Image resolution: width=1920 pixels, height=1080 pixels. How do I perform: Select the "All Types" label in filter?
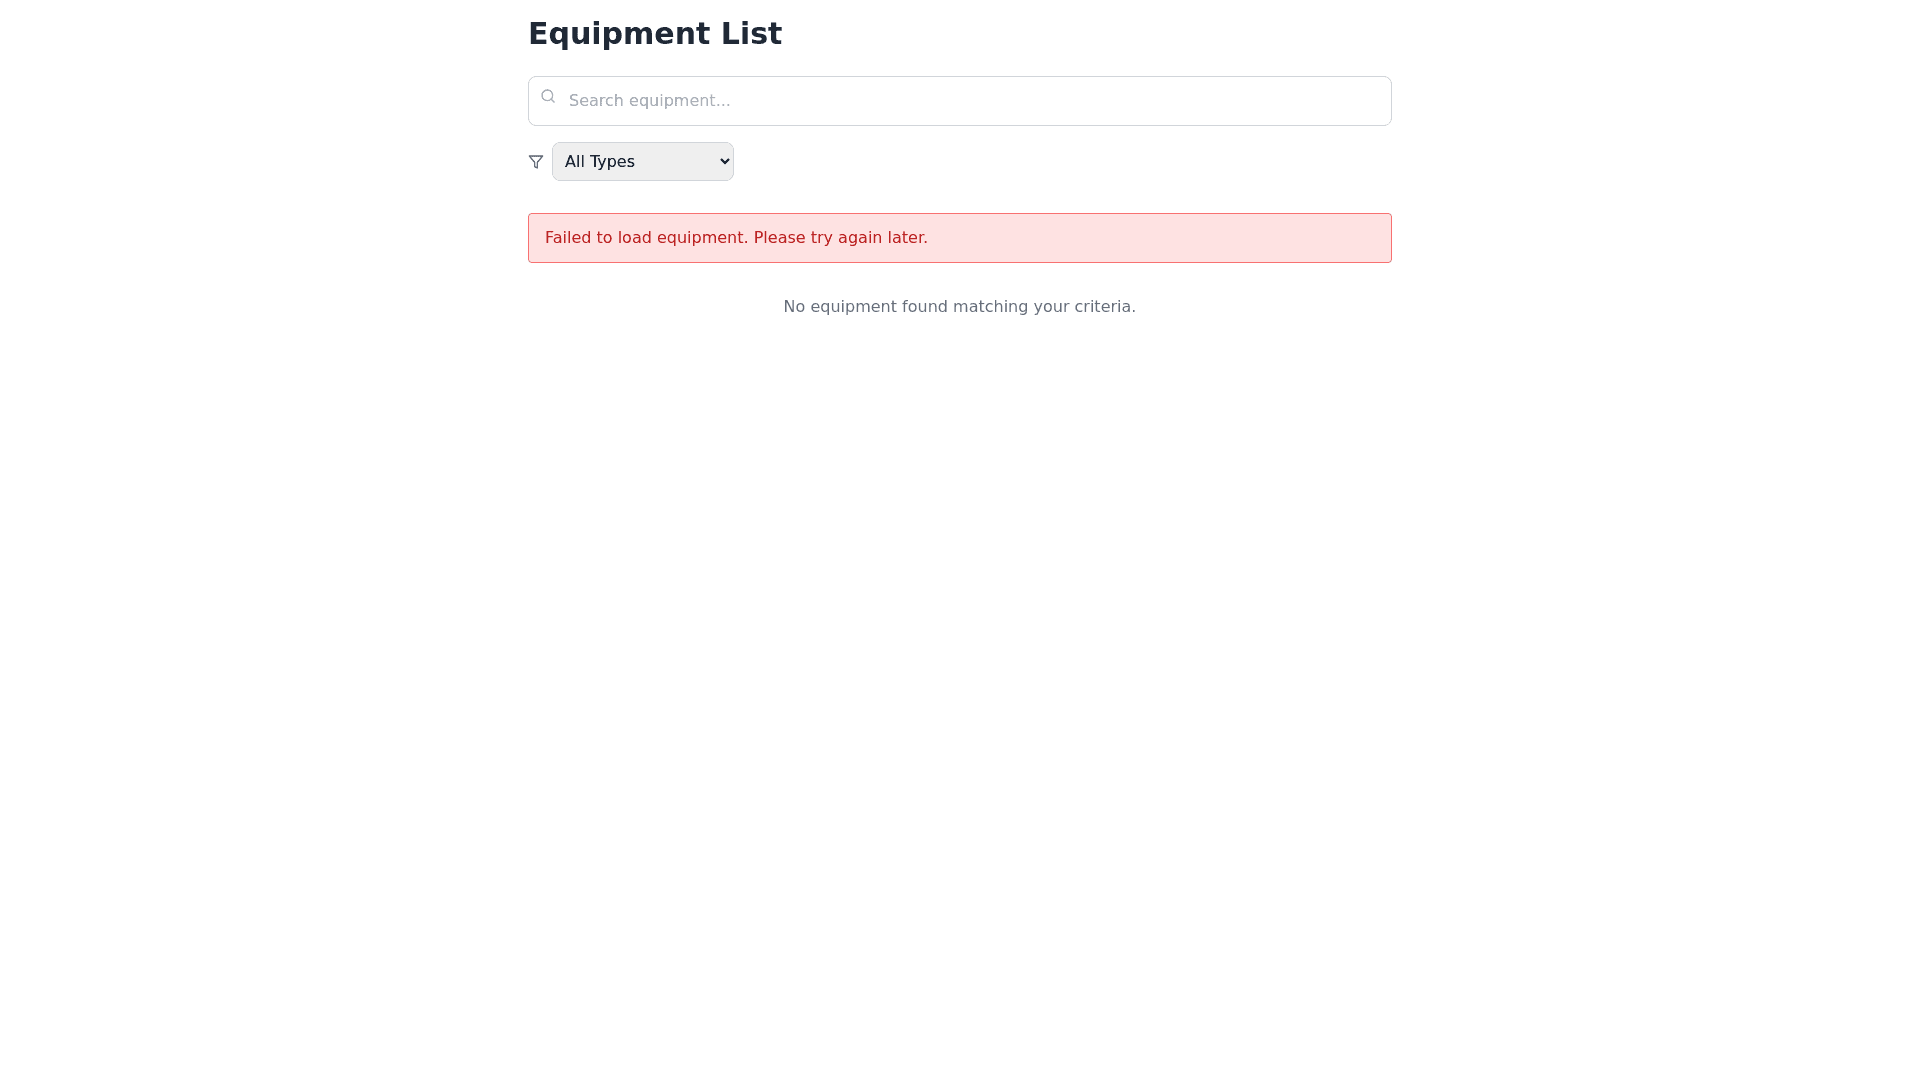tap(600, 162)
